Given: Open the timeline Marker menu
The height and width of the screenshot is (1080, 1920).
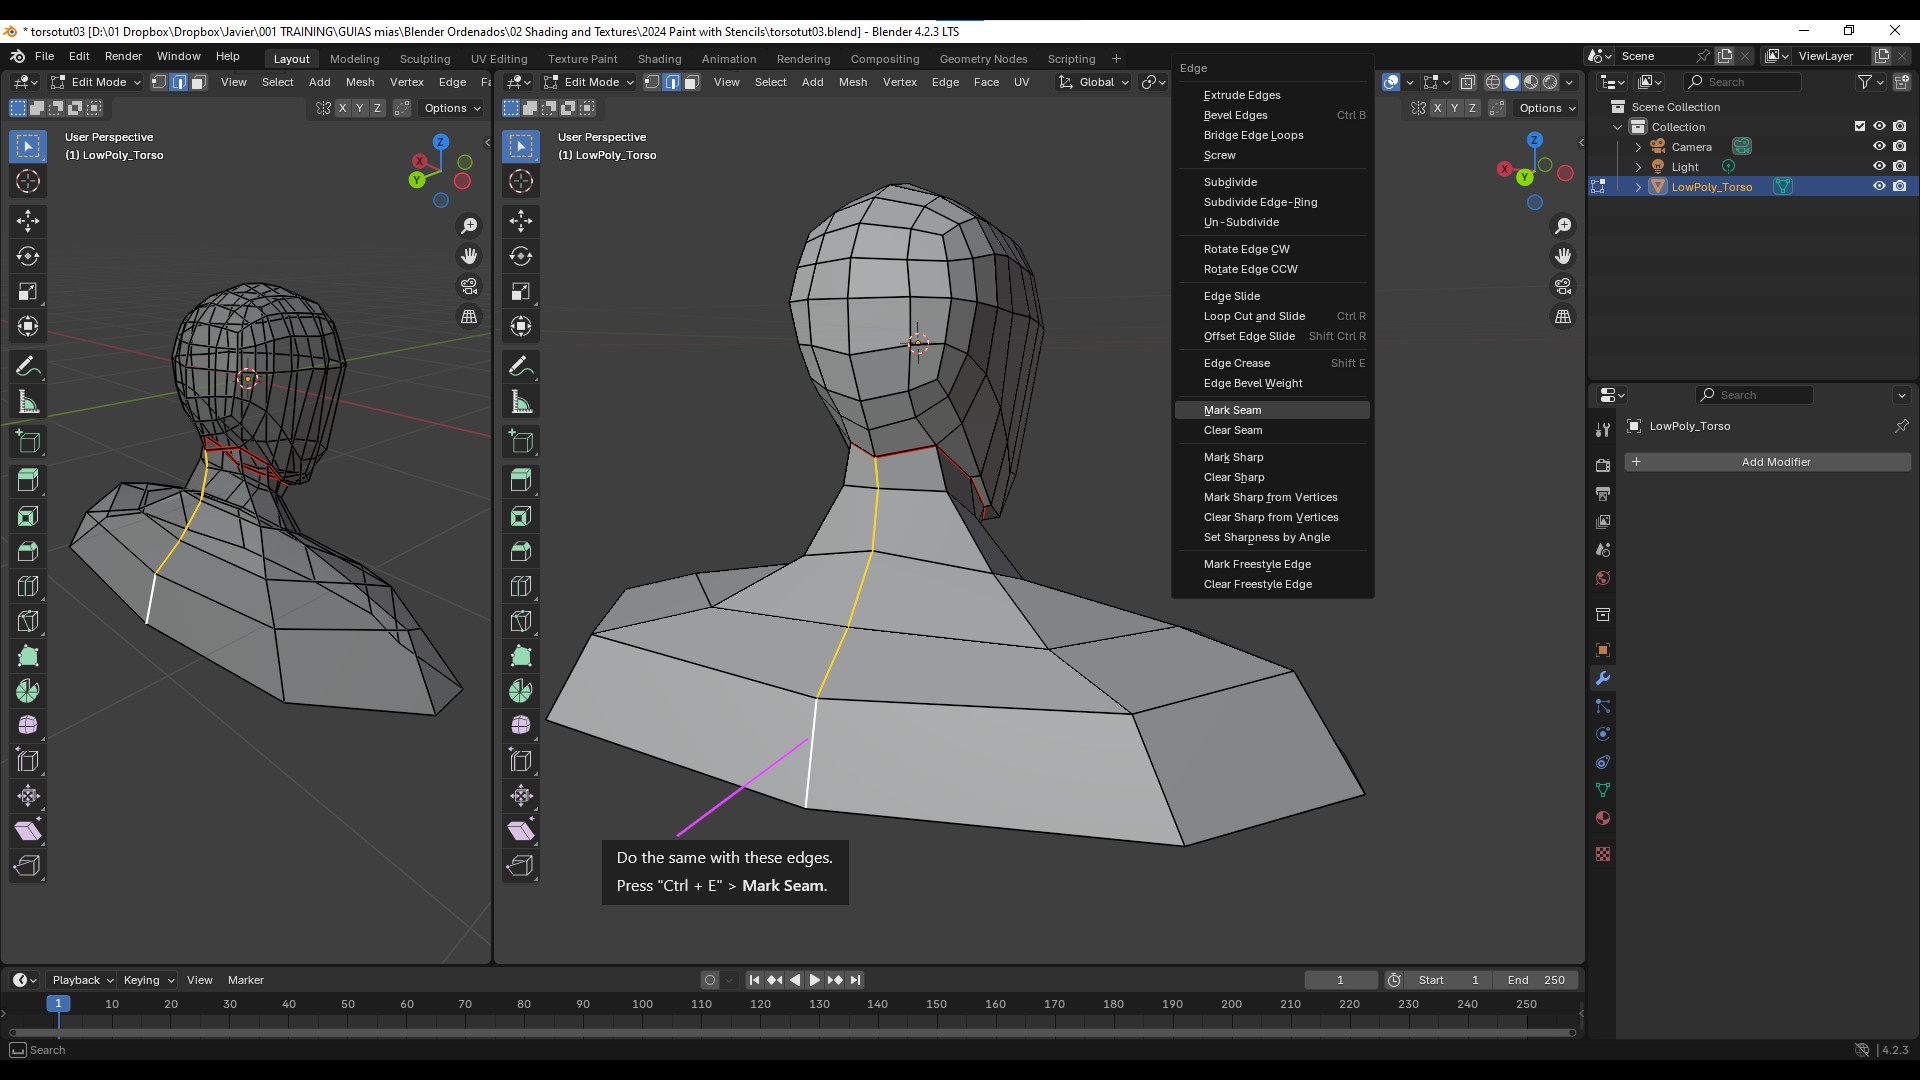Looking at the screenshot, I should pos(246,980).
